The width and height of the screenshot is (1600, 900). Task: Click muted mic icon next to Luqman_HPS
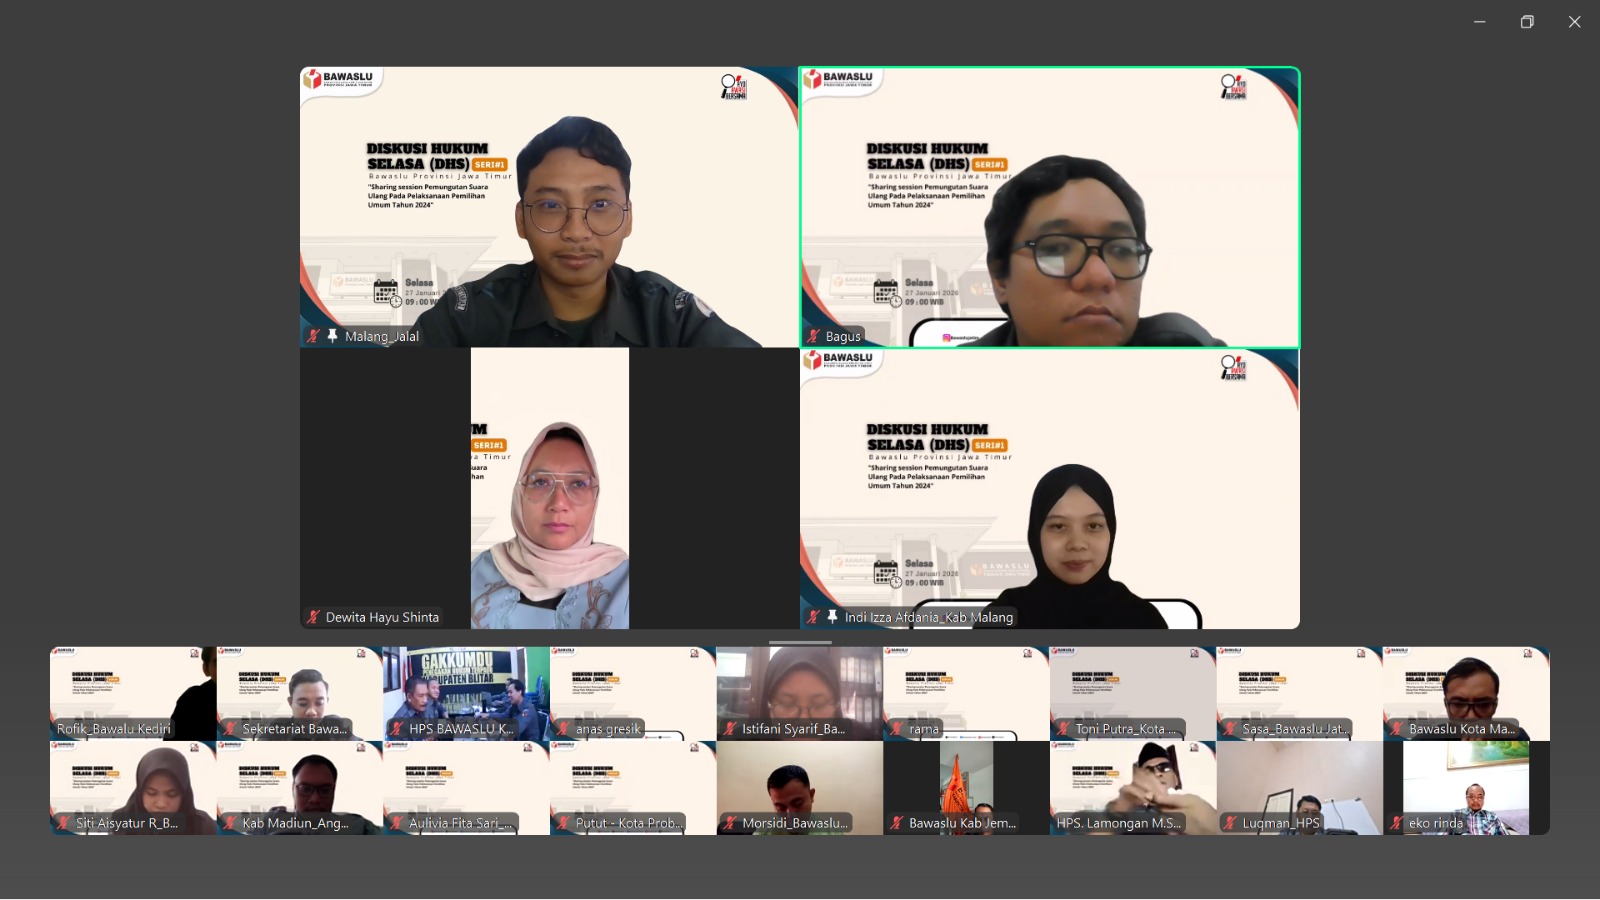click(x=1231, y=823)
